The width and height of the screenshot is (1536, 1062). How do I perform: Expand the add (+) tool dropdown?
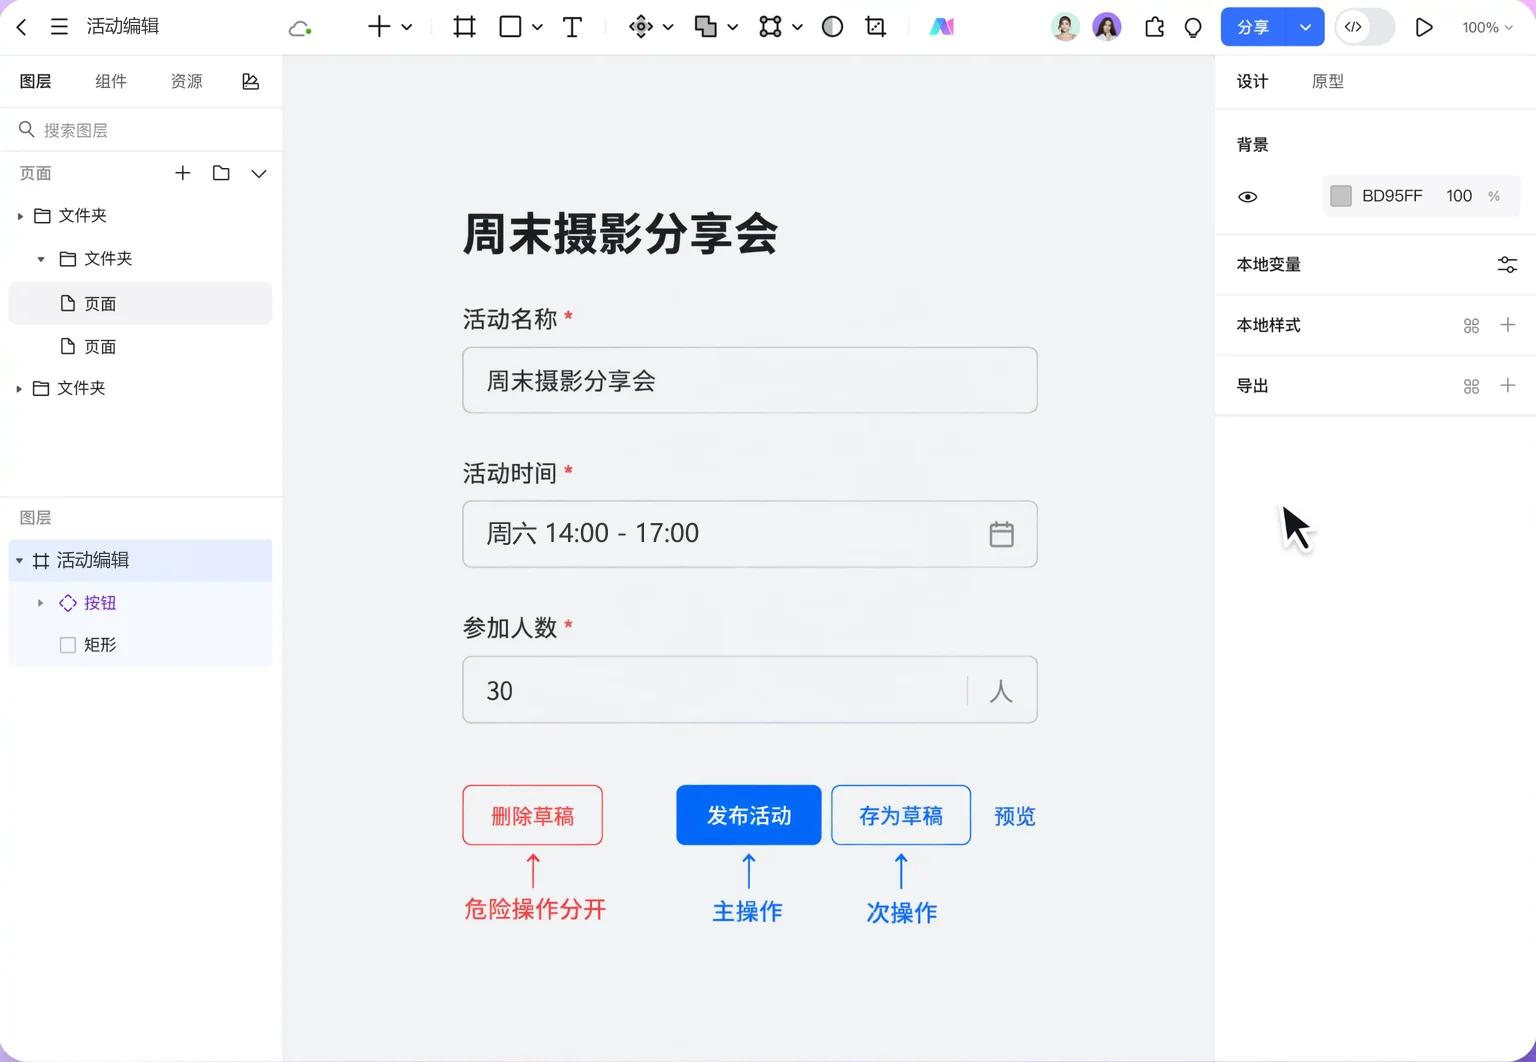(407, 27)
